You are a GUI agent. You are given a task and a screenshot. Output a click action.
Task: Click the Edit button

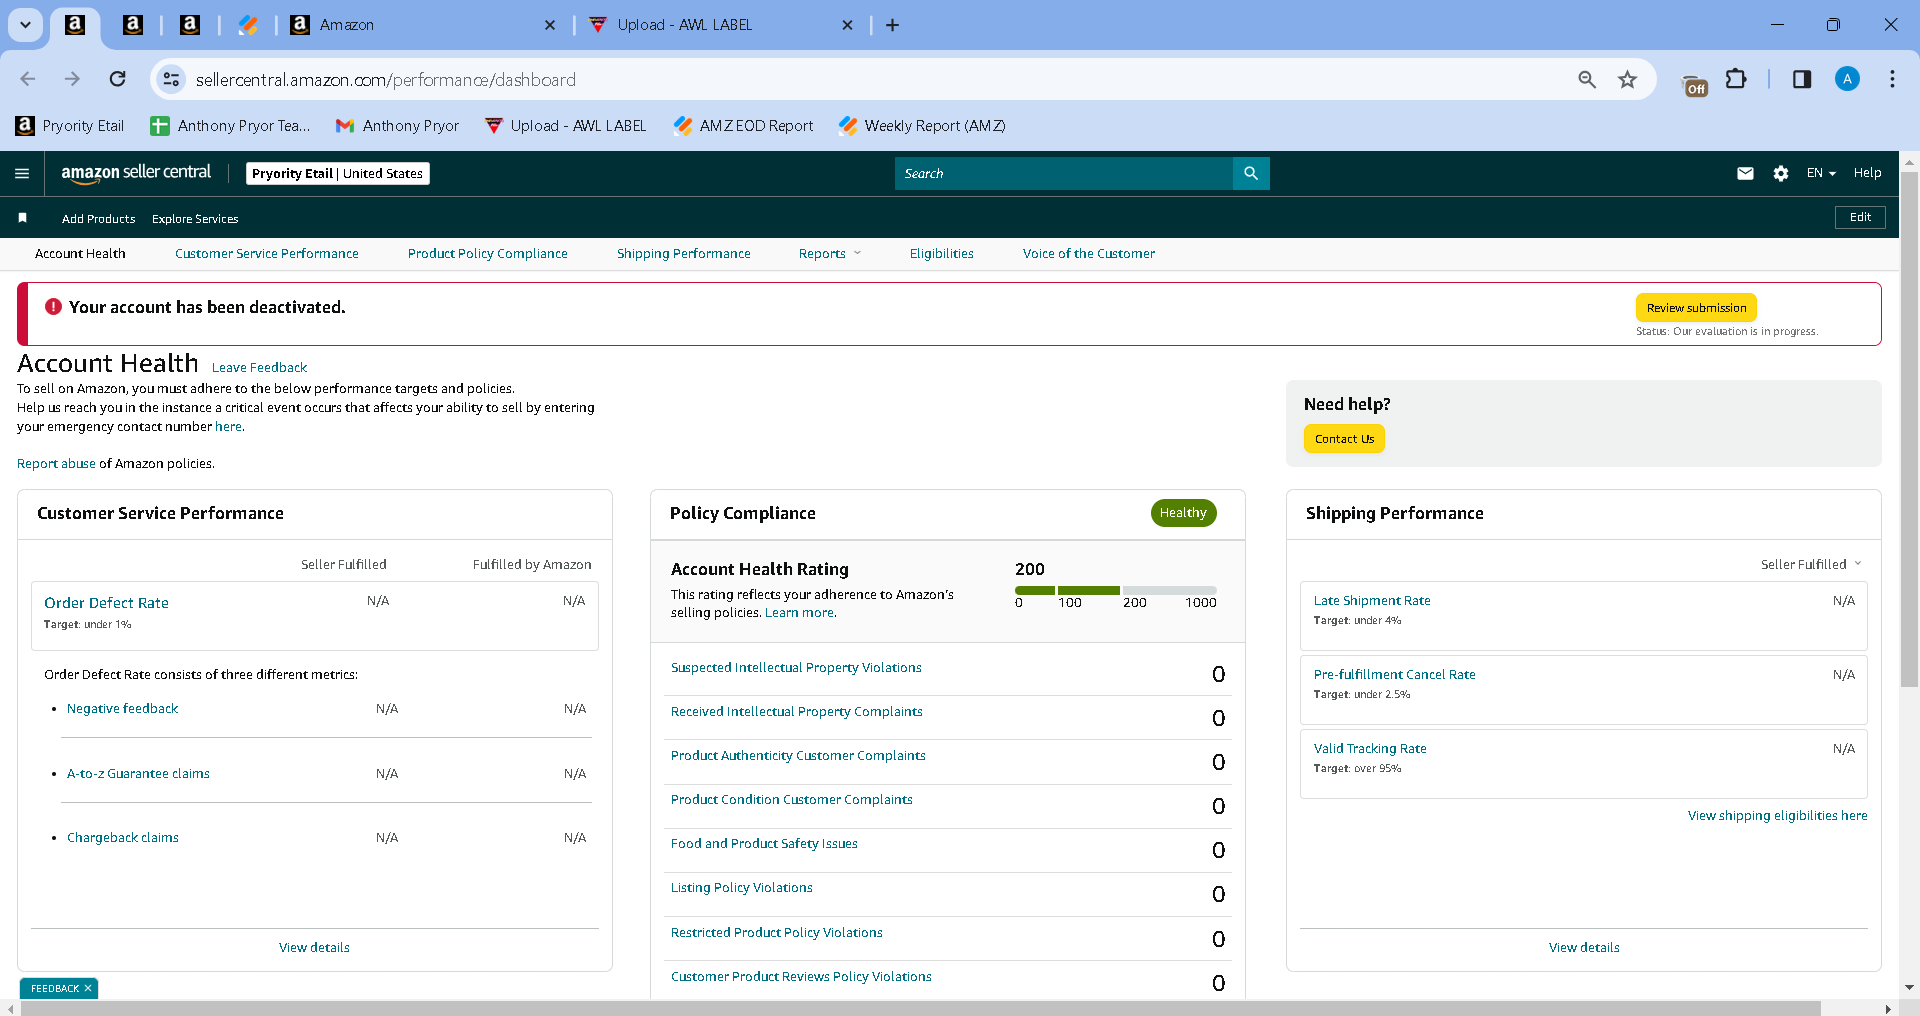[x=1860, y=217]
